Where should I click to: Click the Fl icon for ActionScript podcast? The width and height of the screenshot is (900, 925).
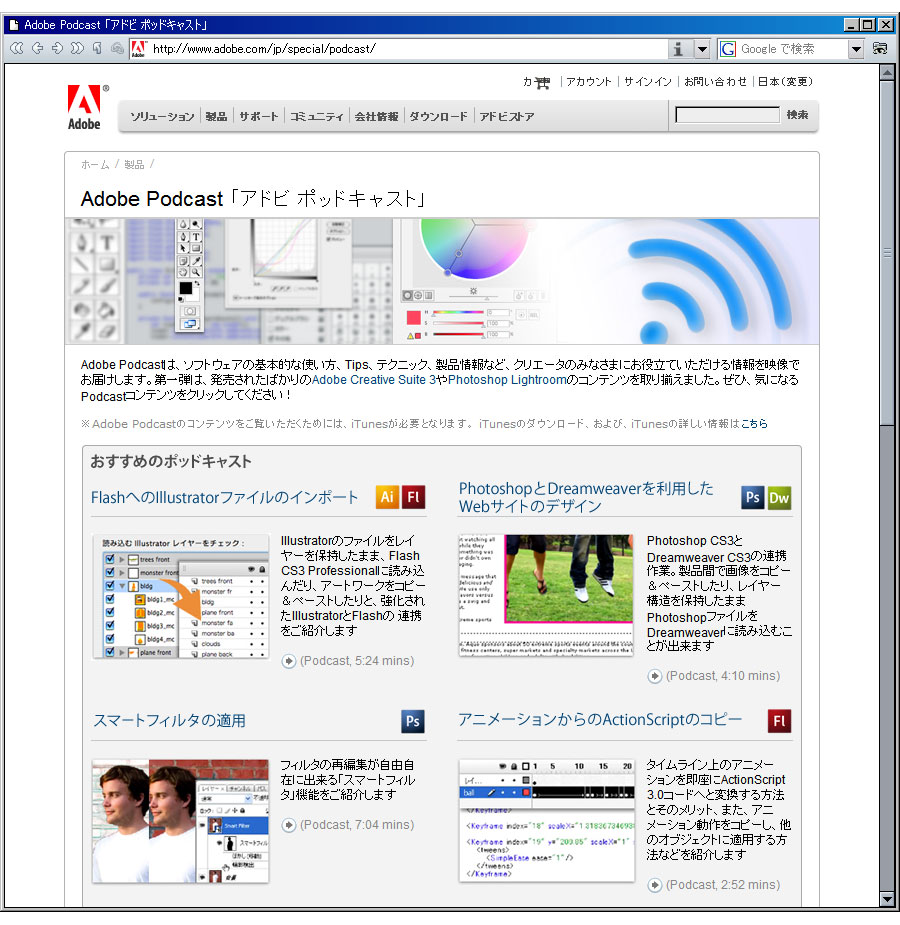pos(779,721)
